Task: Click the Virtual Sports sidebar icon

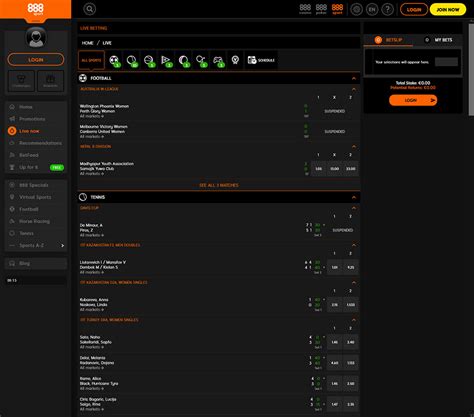Action: tap(12, 197)
